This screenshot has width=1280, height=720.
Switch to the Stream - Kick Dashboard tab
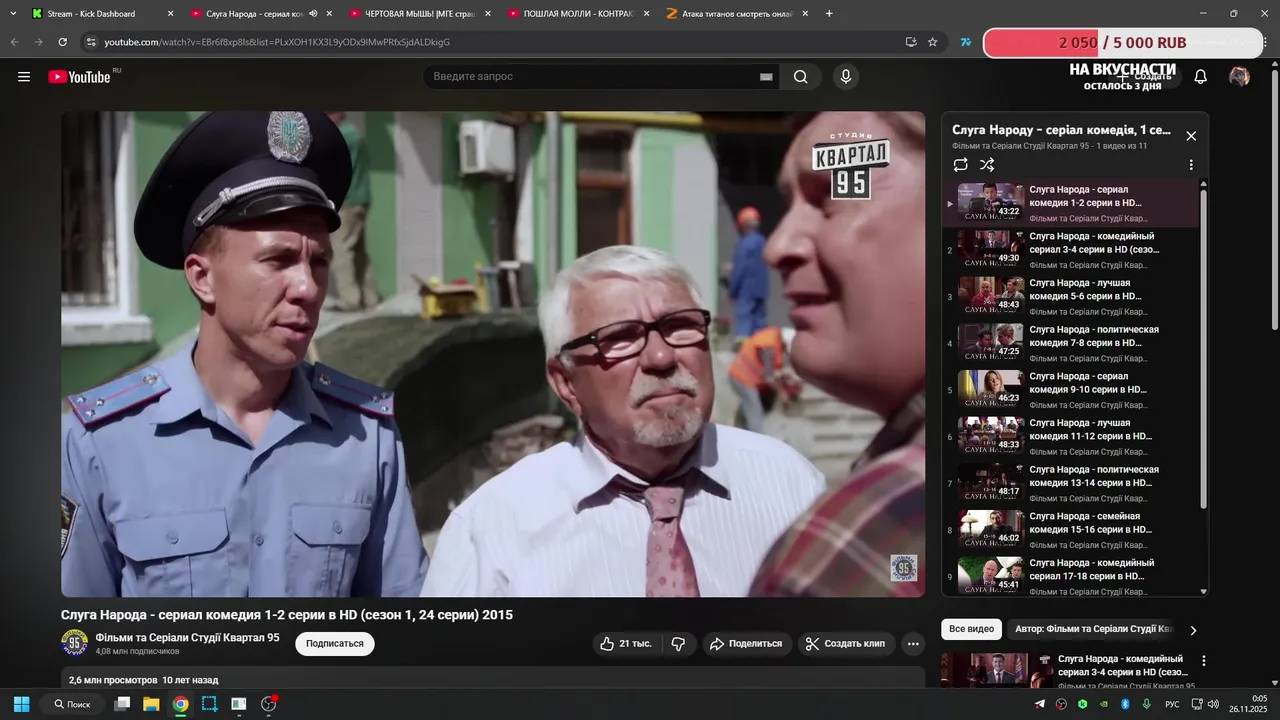(91, 14)
